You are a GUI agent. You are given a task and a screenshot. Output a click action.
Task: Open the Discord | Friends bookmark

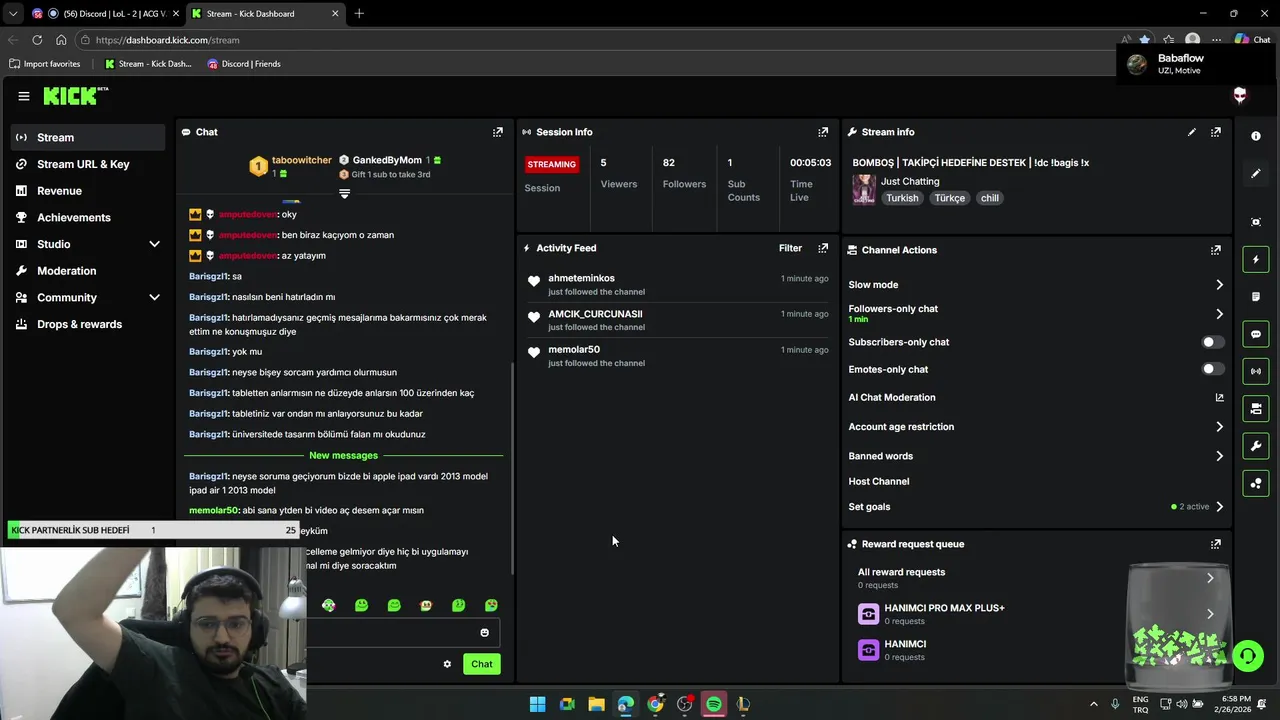244,64
